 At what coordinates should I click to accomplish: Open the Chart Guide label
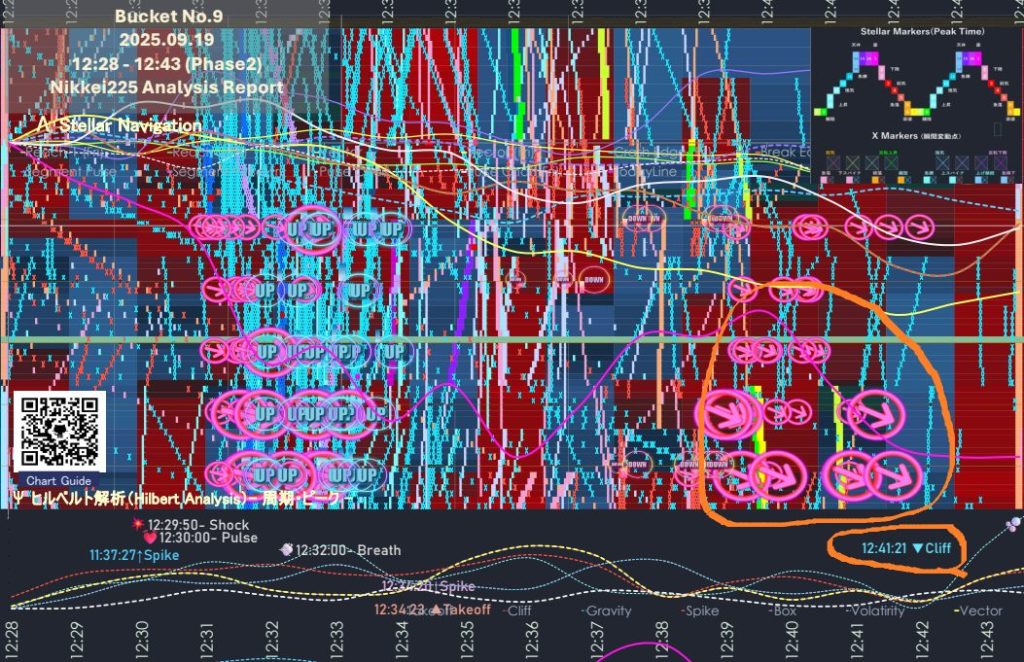point(58,480)
